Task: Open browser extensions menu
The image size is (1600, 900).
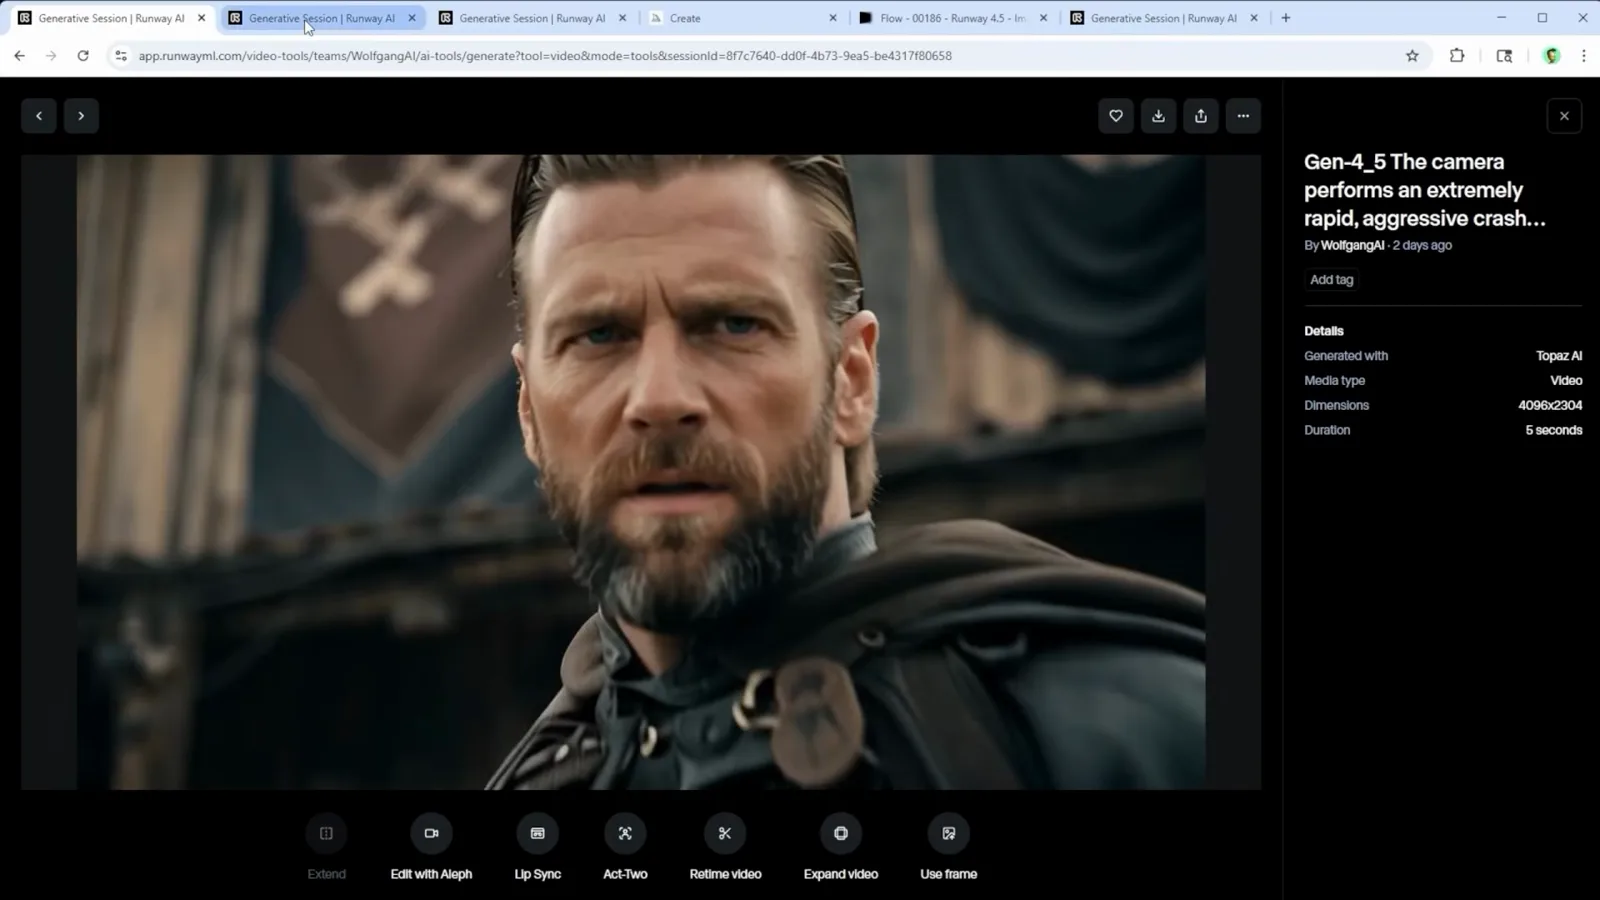Action: pyautogui.click(x=1457, y=56)
